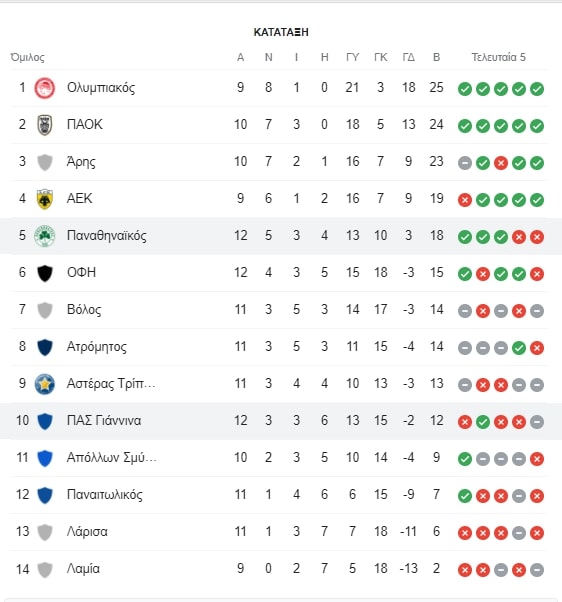Click the Ολυμπιακός team crest

(45, 88)
